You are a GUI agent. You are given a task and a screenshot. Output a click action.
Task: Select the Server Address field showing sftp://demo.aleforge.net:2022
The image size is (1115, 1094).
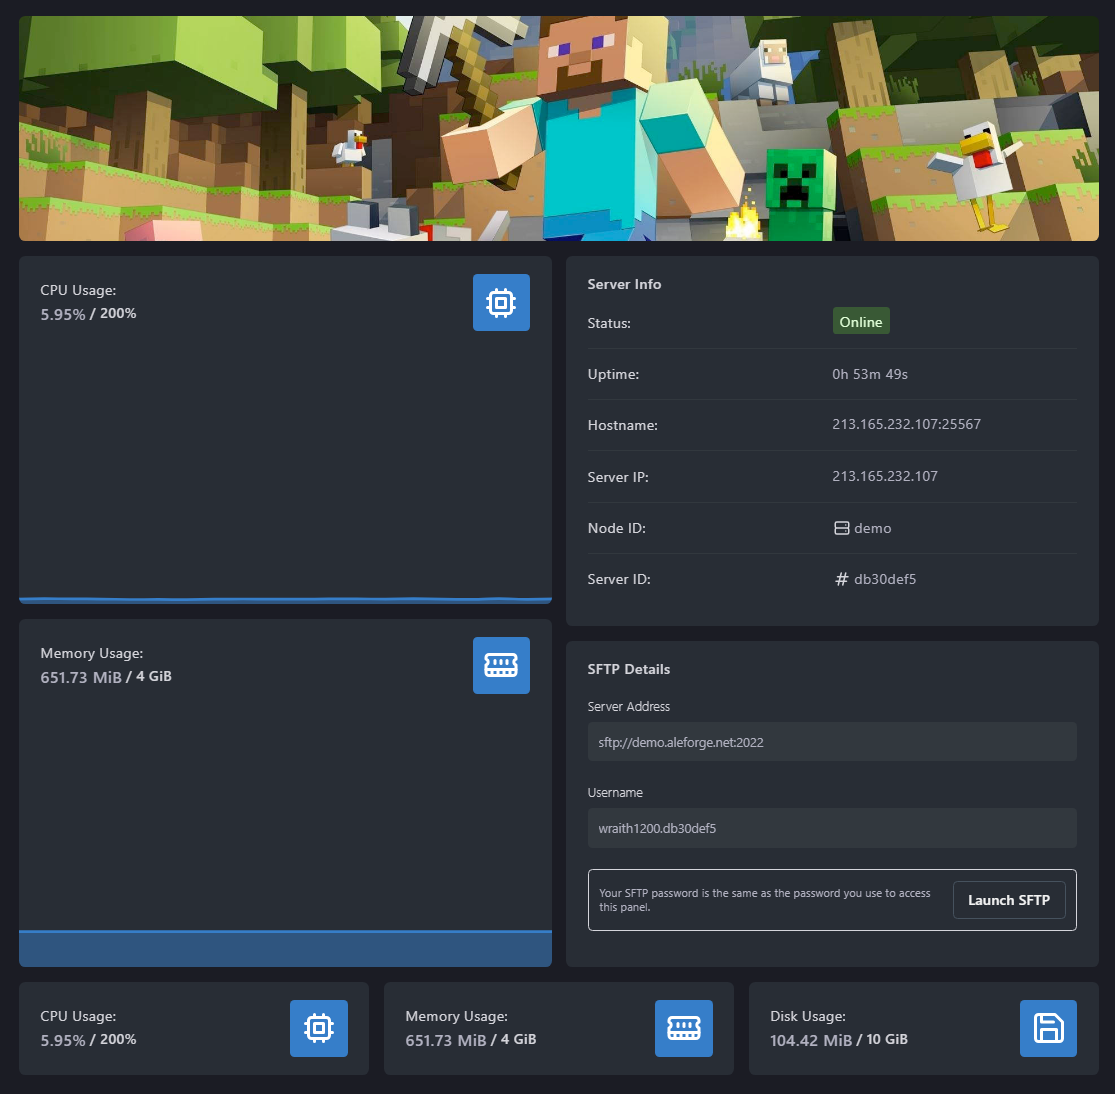pyautogui.click(x=832, y=741)
